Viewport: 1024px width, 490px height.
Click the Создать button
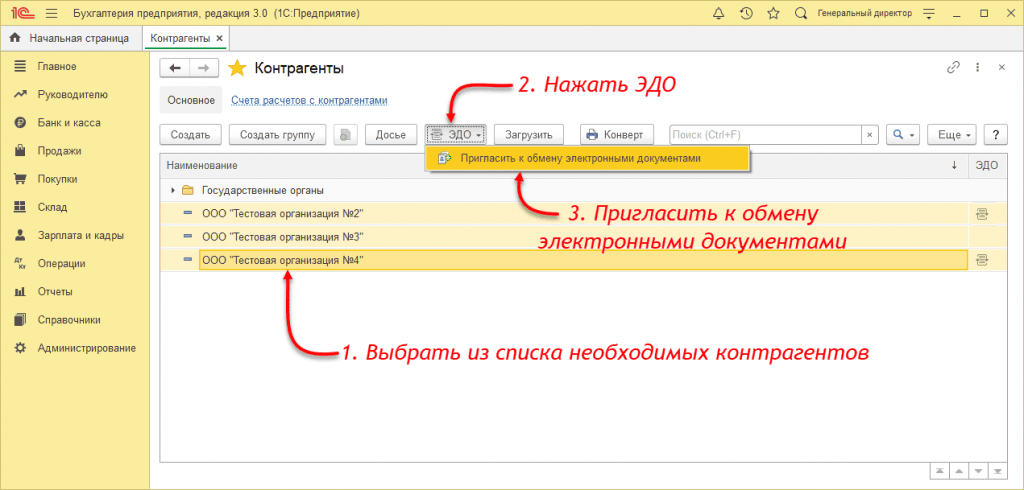190,134
